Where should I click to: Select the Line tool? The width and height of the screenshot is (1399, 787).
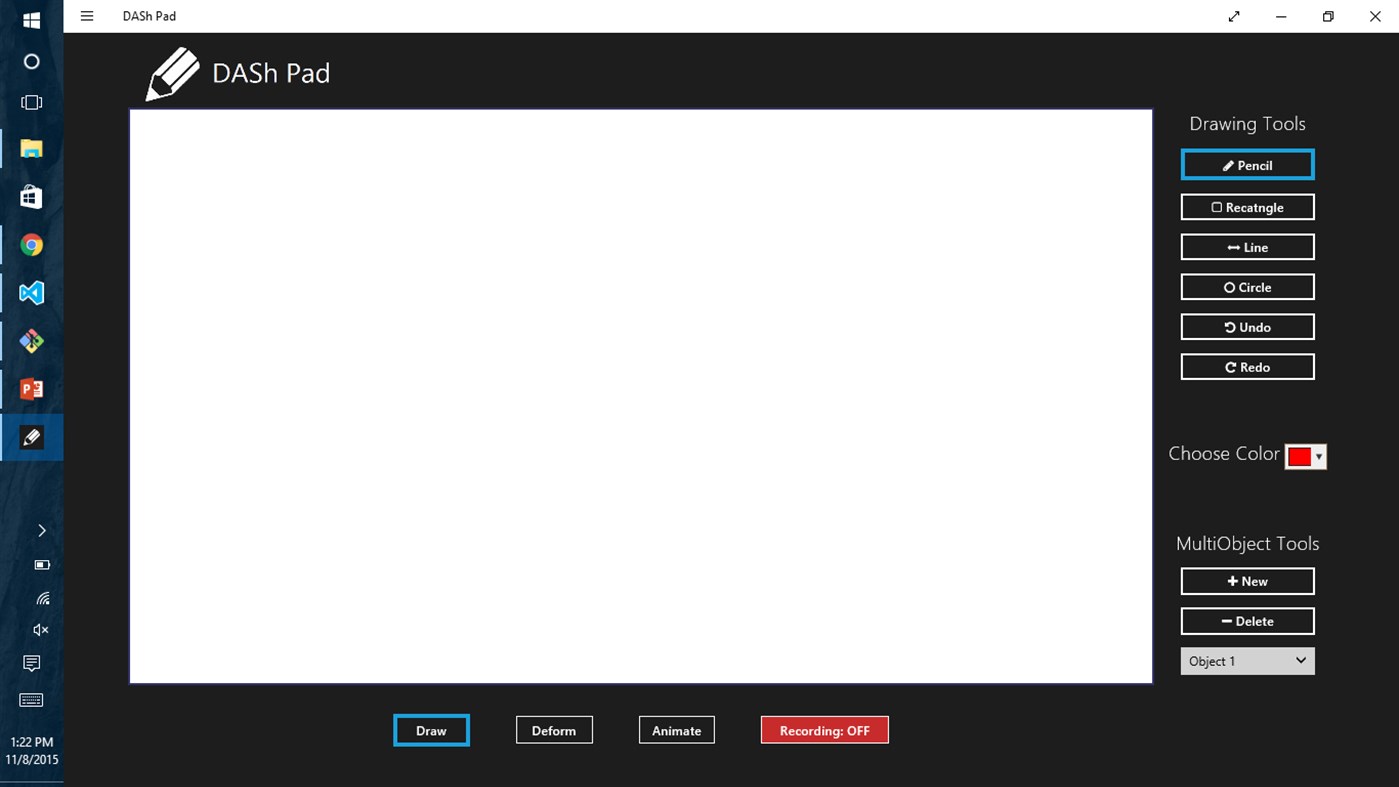pos(1247,246)
